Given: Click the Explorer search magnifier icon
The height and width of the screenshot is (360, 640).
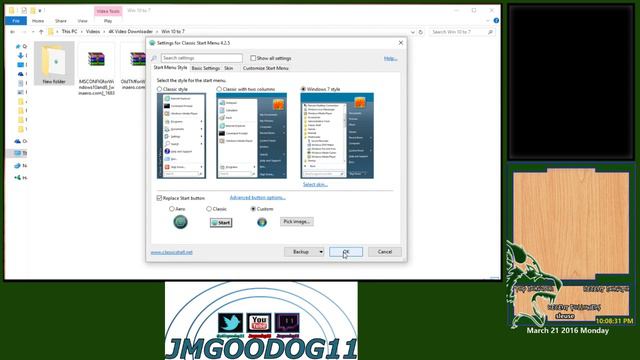Looking at the screenshot, I should pos(490,32).
